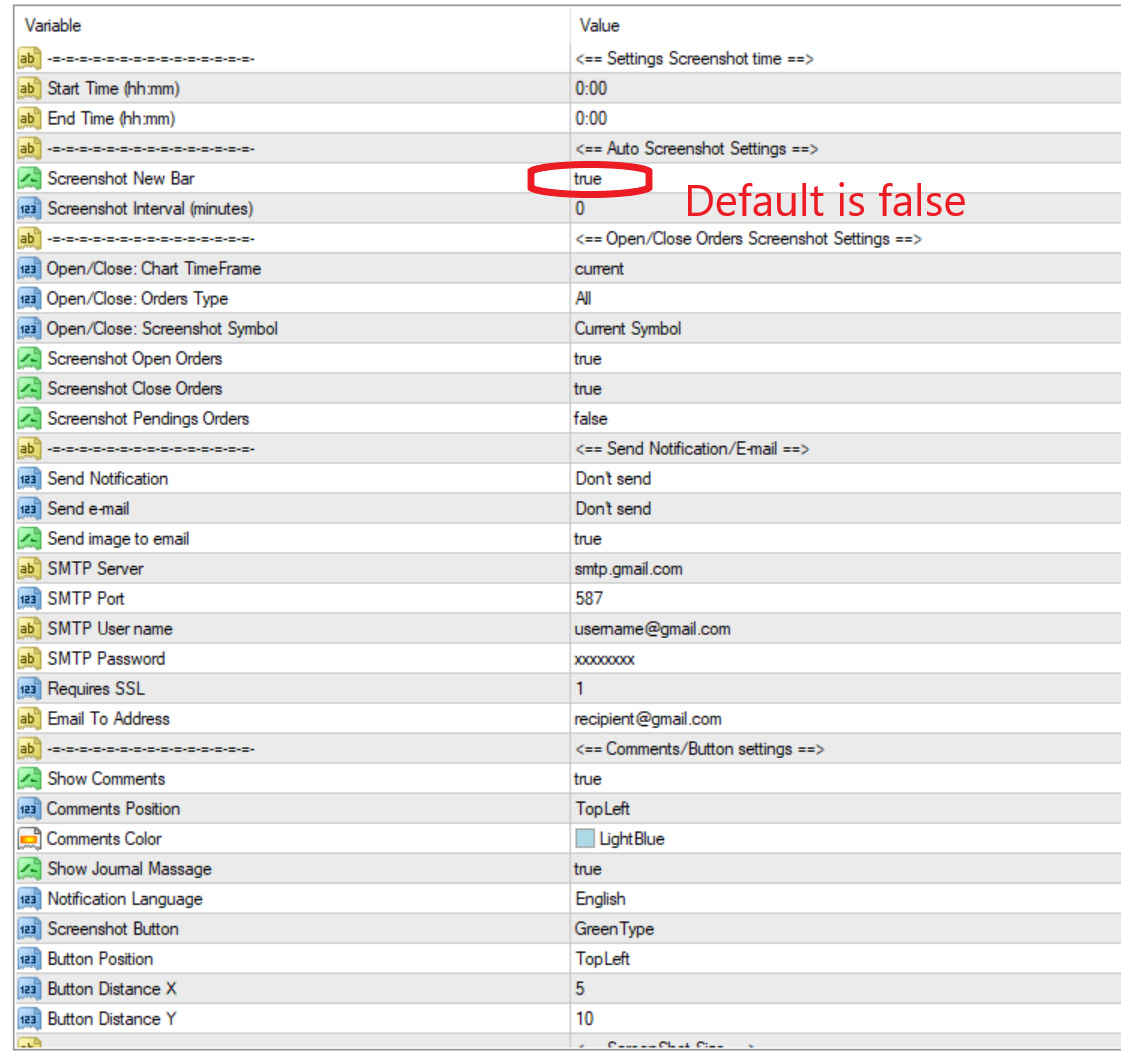Click the integer icon beside Screenshot Interval
This screenshot has height=1052, width=1121.
click(29, 209)
